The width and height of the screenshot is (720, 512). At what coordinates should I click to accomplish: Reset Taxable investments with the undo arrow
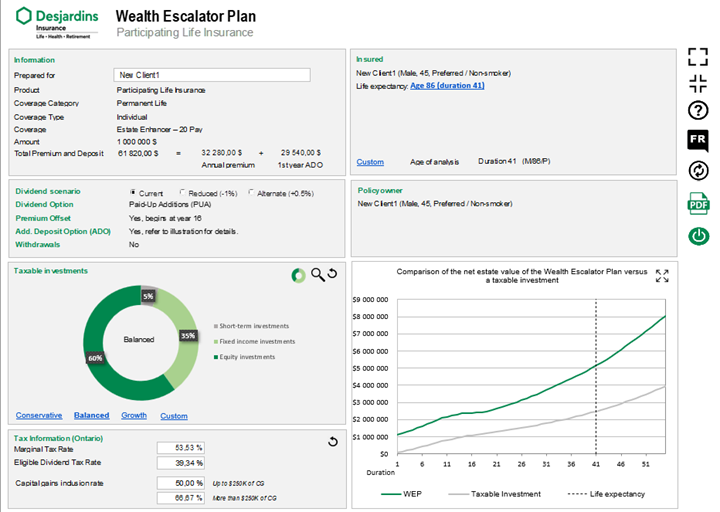point(332,274)
